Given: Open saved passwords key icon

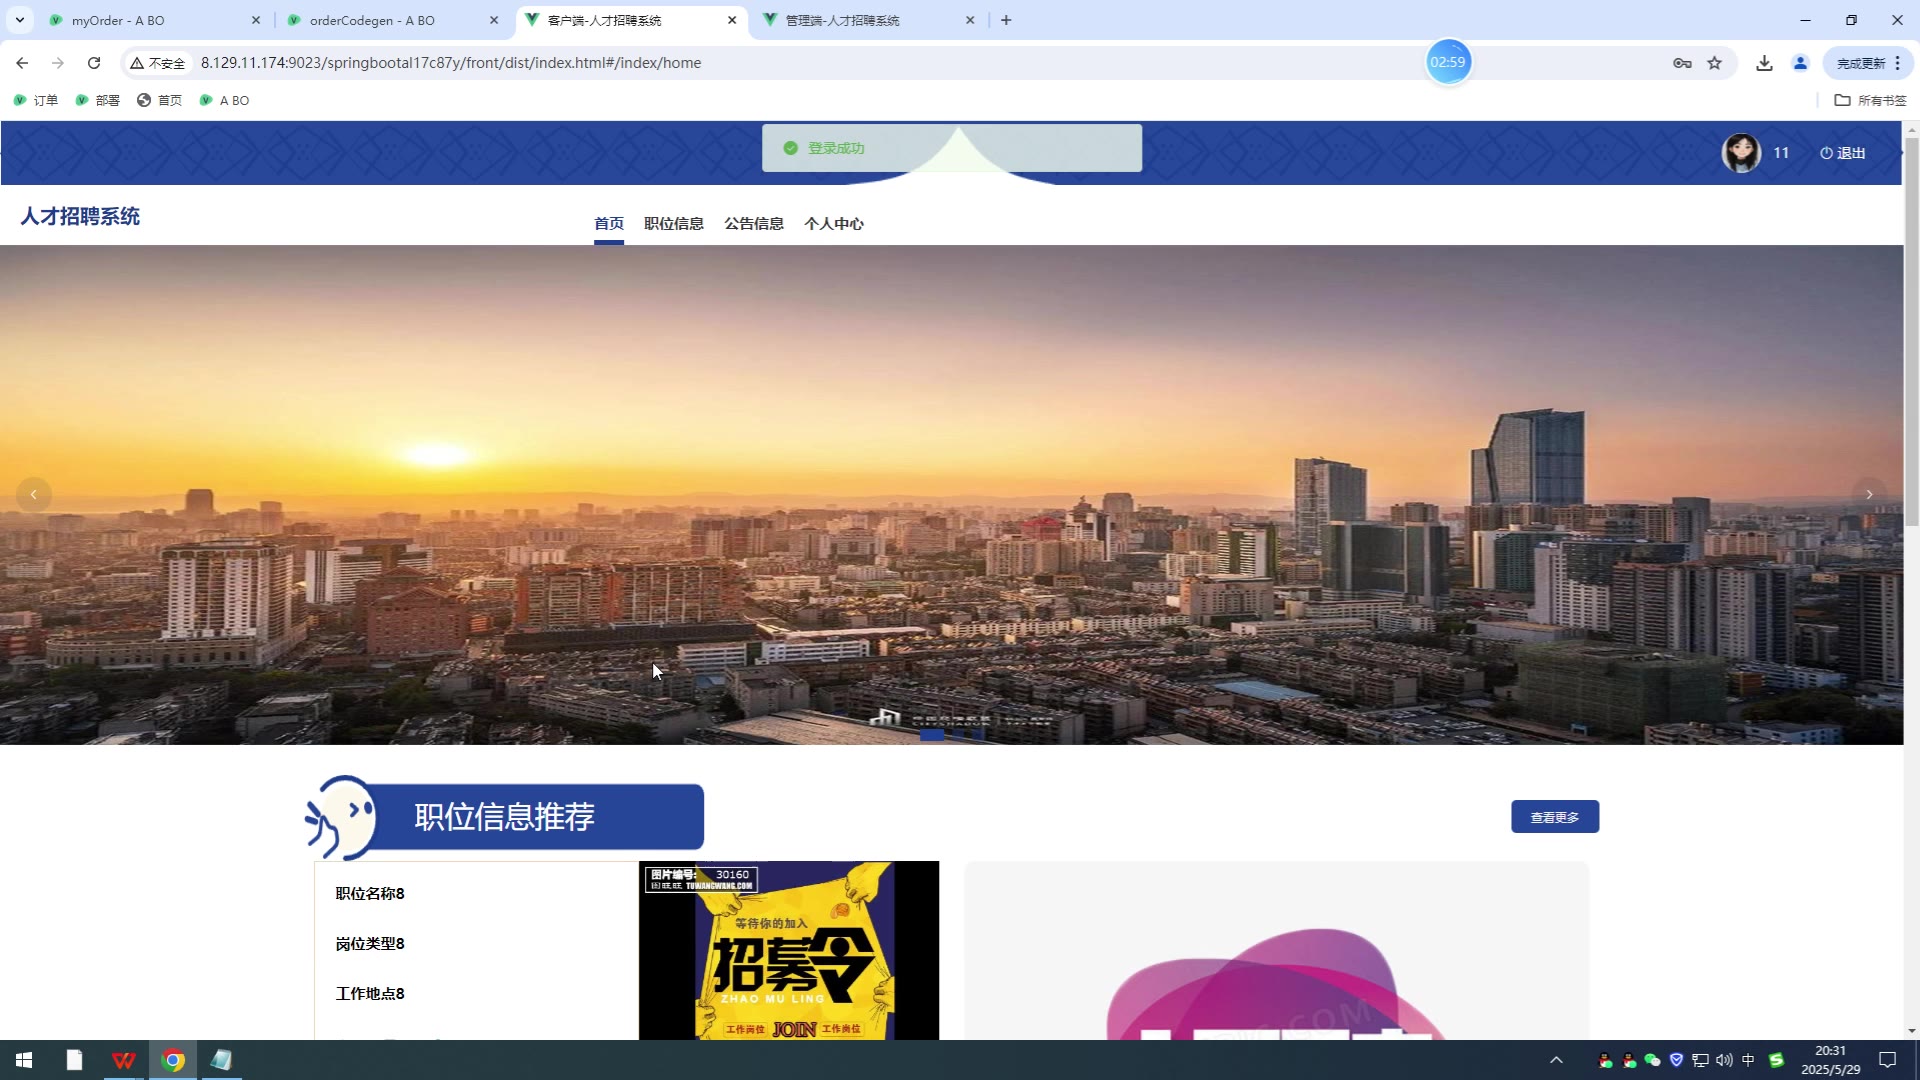Looking at the screenshot, I should pos(1682,63).
